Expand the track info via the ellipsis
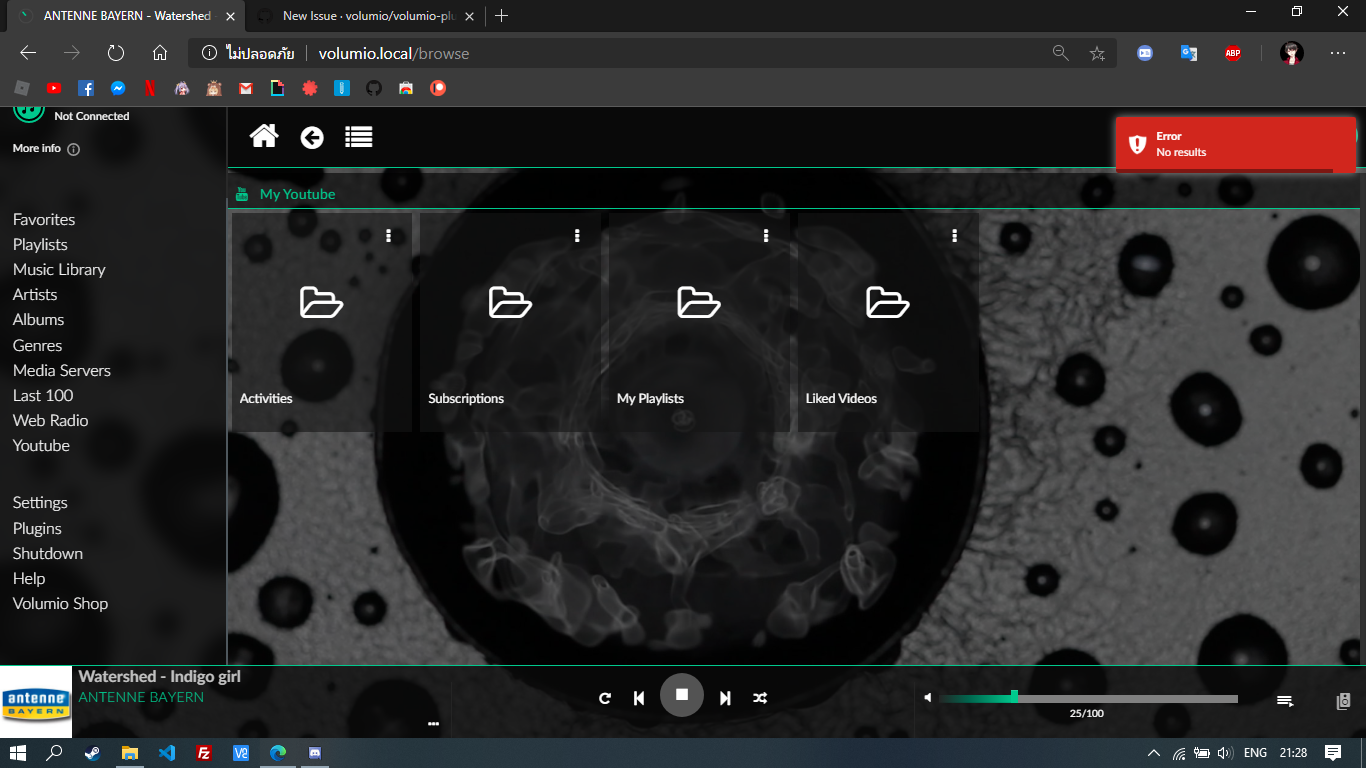Image resolution: width=1366 pixels, height=768 pixels. pyautogui.click(x=433, y=723)
